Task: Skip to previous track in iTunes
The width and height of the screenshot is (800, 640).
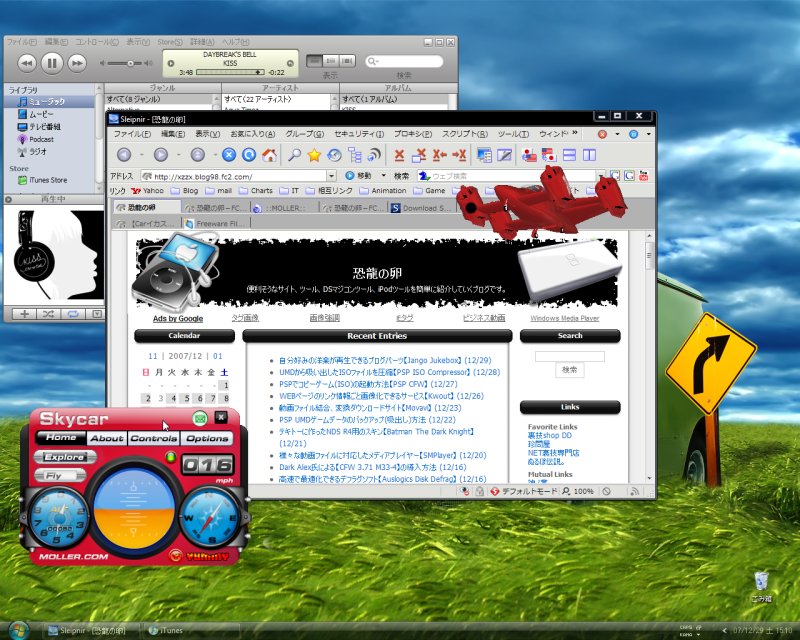Action: click(27, 63)
